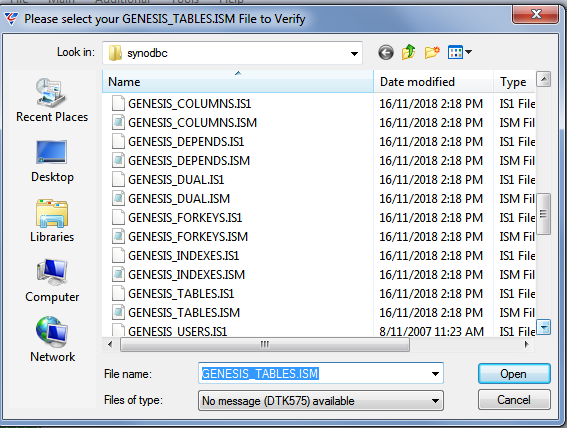Screen dimensions: 567x428
Task: Open Libraries in the sidebar
Action: (x=52, y=221)
